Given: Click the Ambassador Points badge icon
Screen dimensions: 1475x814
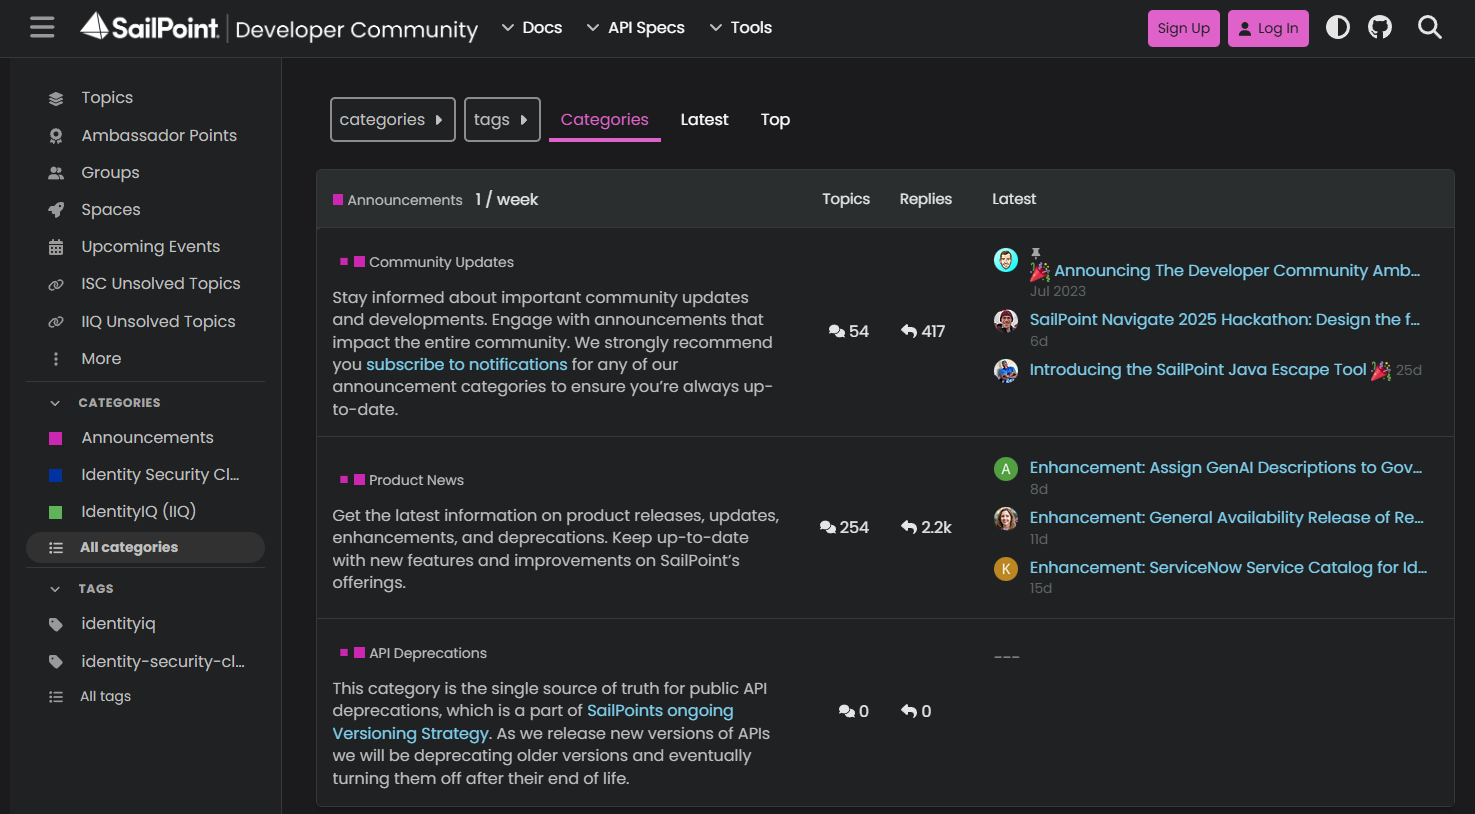Looking at the screenshot, I should pos(56,136).
